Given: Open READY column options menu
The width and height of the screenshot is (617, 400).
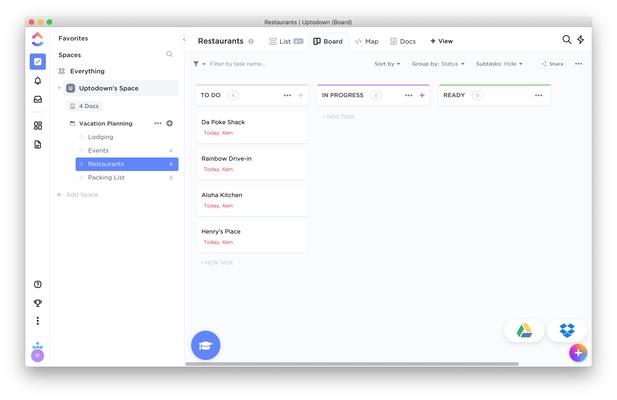Looking at the screenshot, I should point(539,95).
